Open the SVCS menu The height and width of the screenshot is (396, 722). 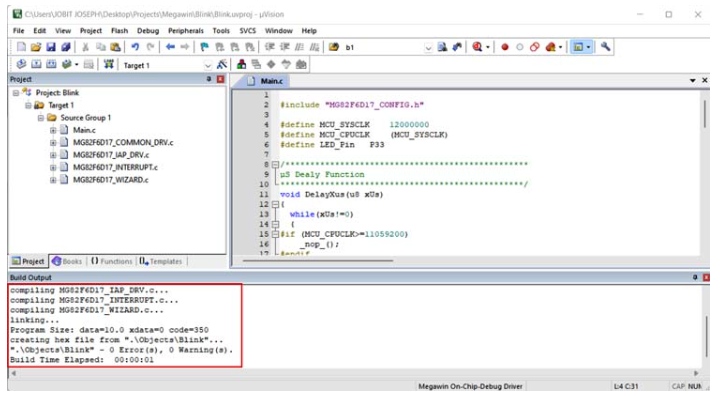click(x=247, y=31)
